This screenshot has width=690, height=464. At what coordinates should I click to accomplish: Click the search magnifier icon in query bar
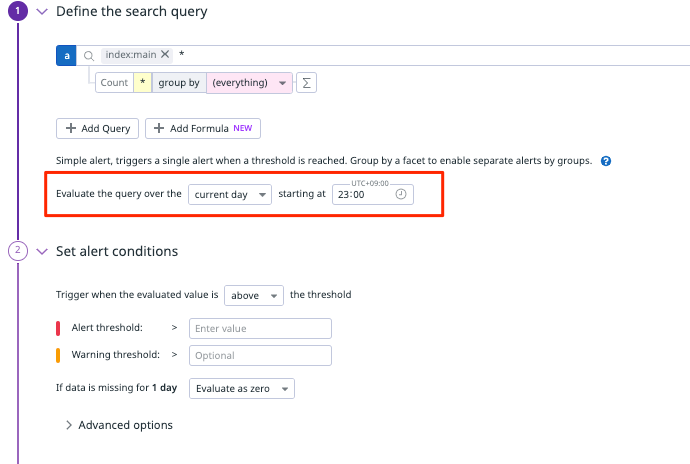(89, 56)
